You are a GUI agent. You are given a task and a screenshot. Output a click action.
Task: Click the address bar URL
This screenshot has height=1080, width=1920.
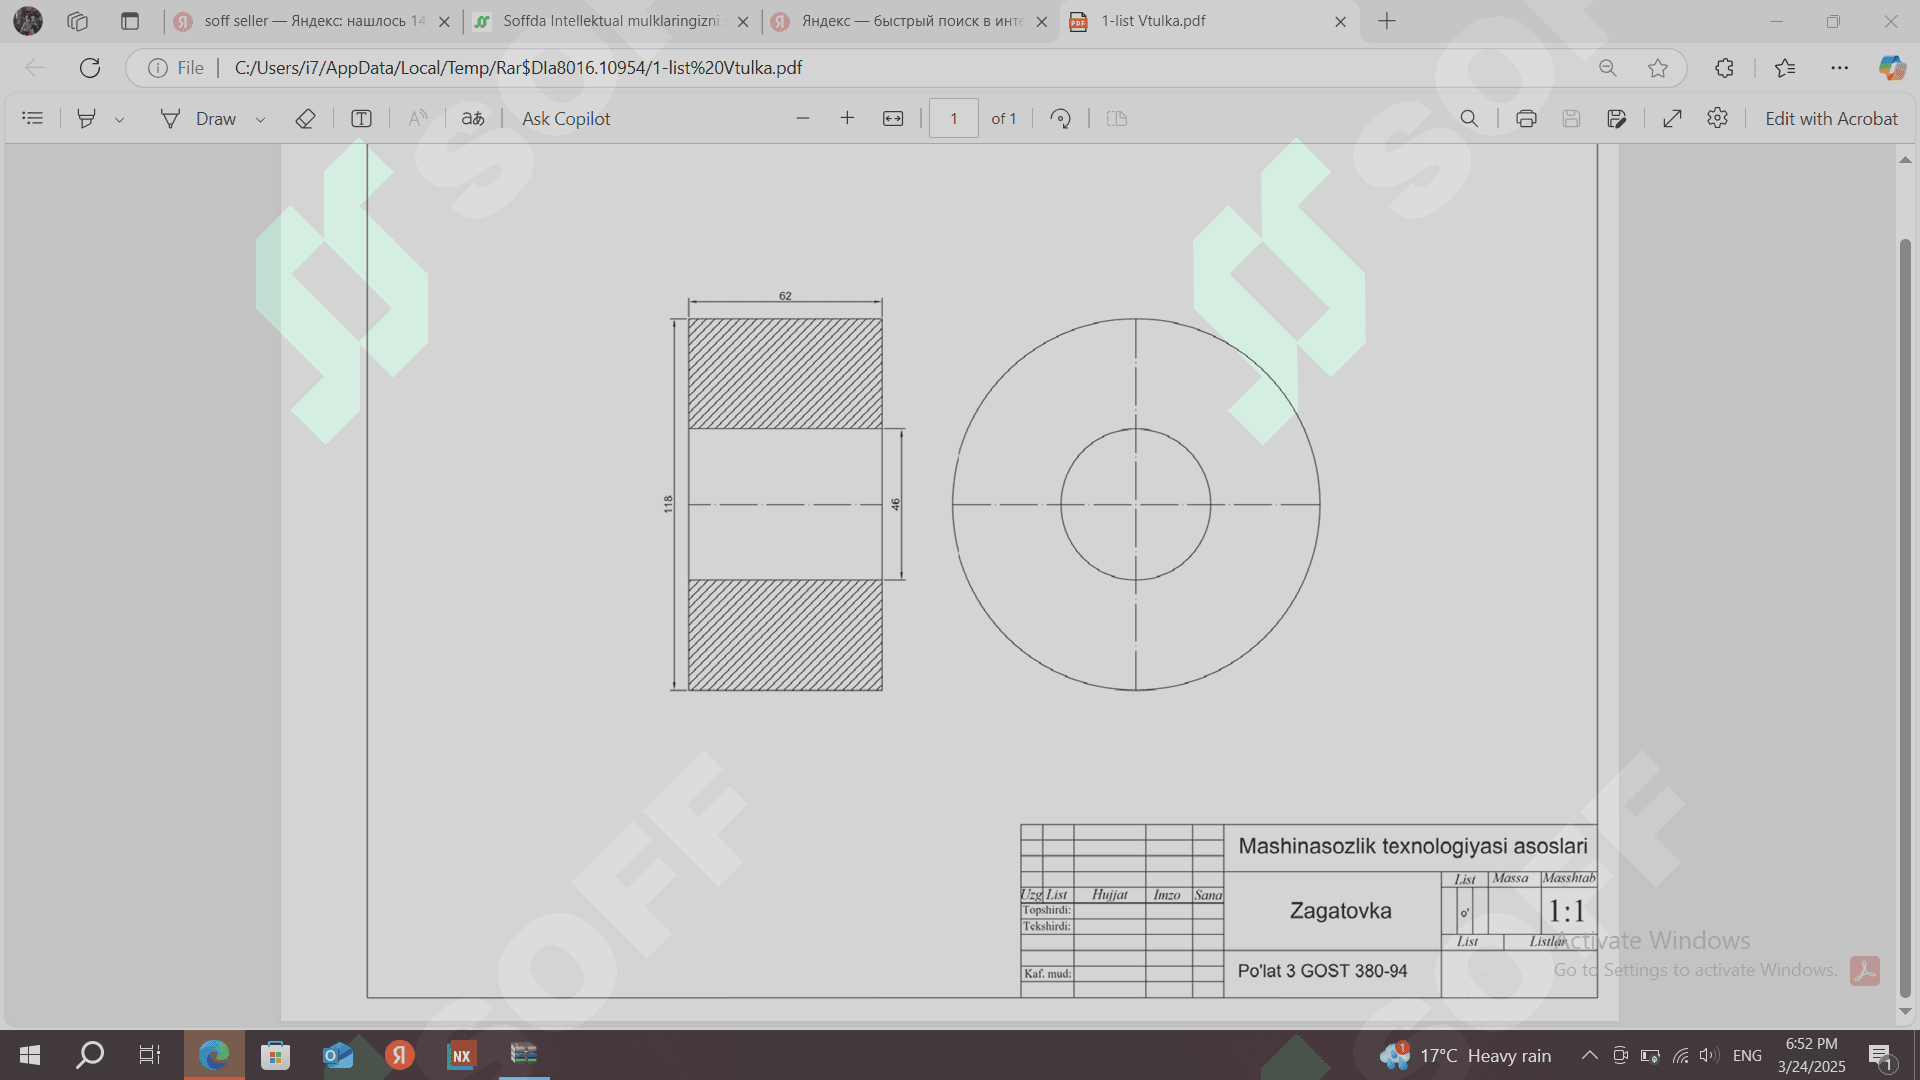[x=518, y=68]
